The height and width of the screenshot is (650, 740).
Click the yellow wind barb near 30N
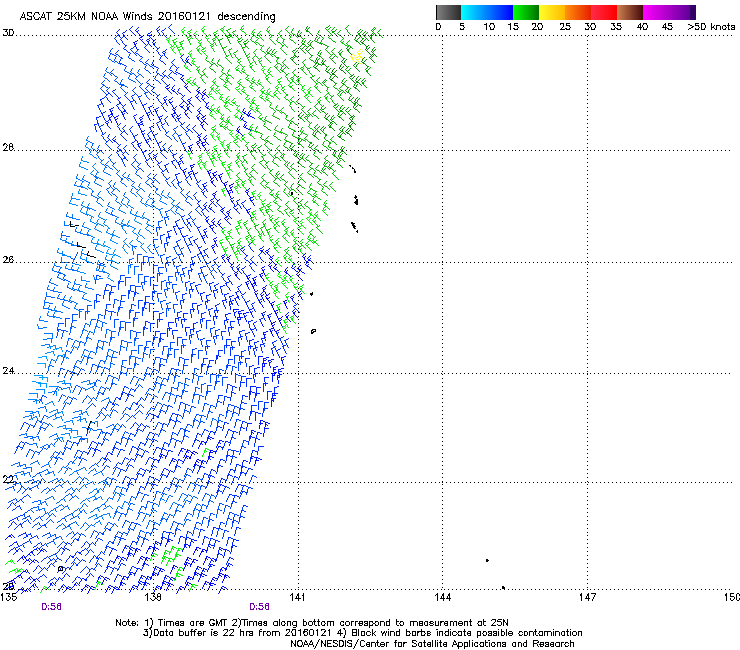357,57
